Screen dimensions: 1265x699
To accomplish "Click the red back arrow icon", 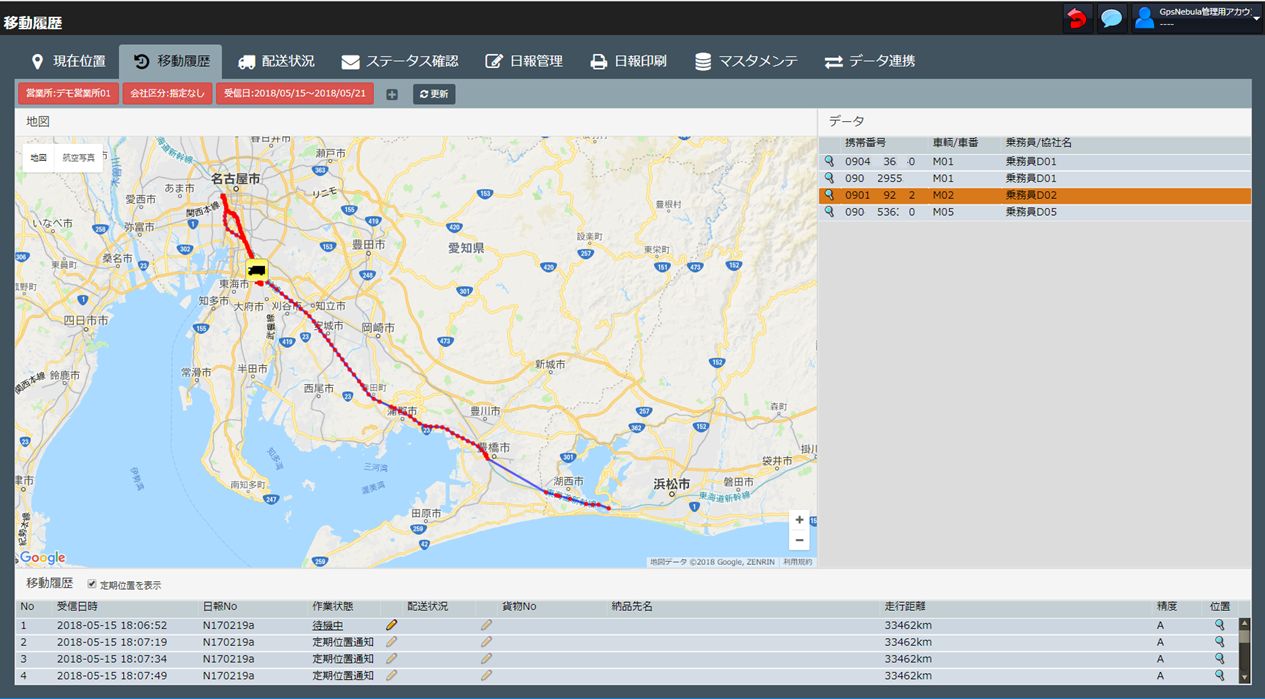I will [1077, 18].
